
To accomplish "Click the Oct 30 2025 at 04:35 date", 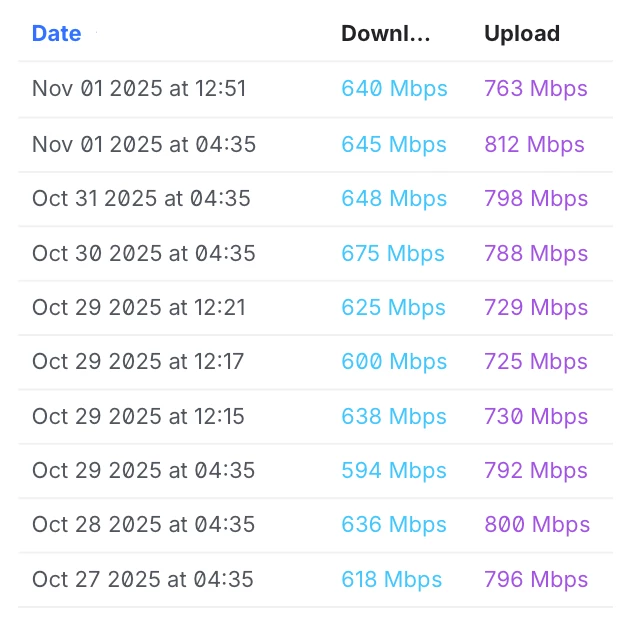I will [x=144, y=253].
